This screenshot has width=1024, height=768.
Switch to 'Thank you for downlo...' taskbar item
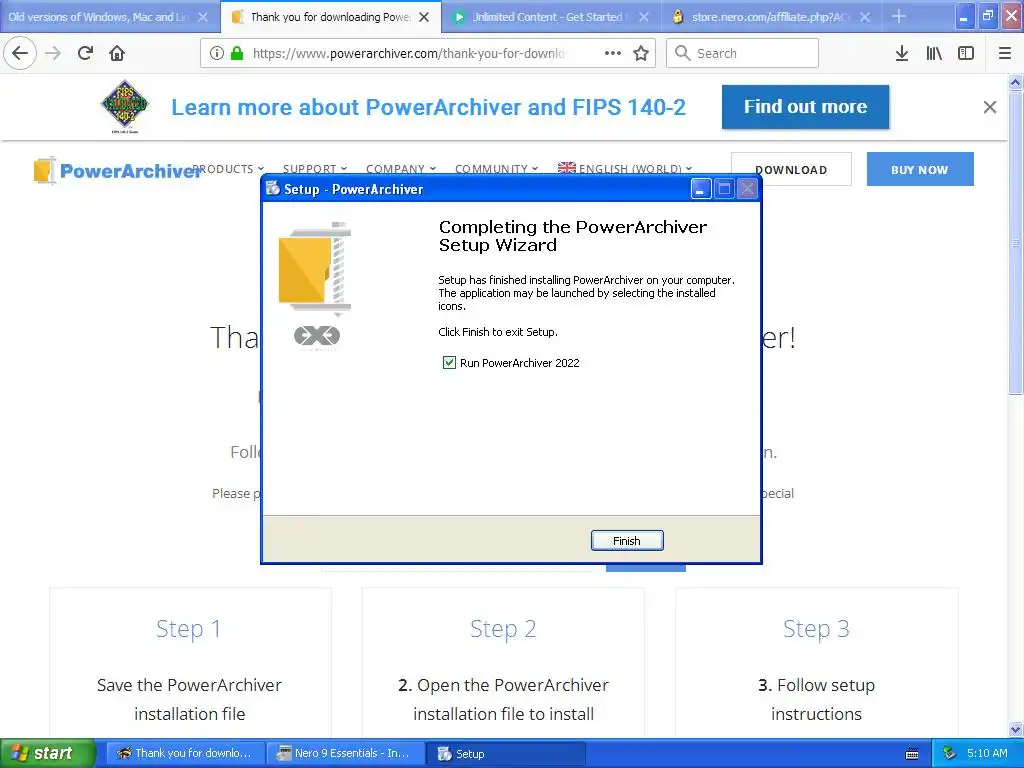(185, 753)
